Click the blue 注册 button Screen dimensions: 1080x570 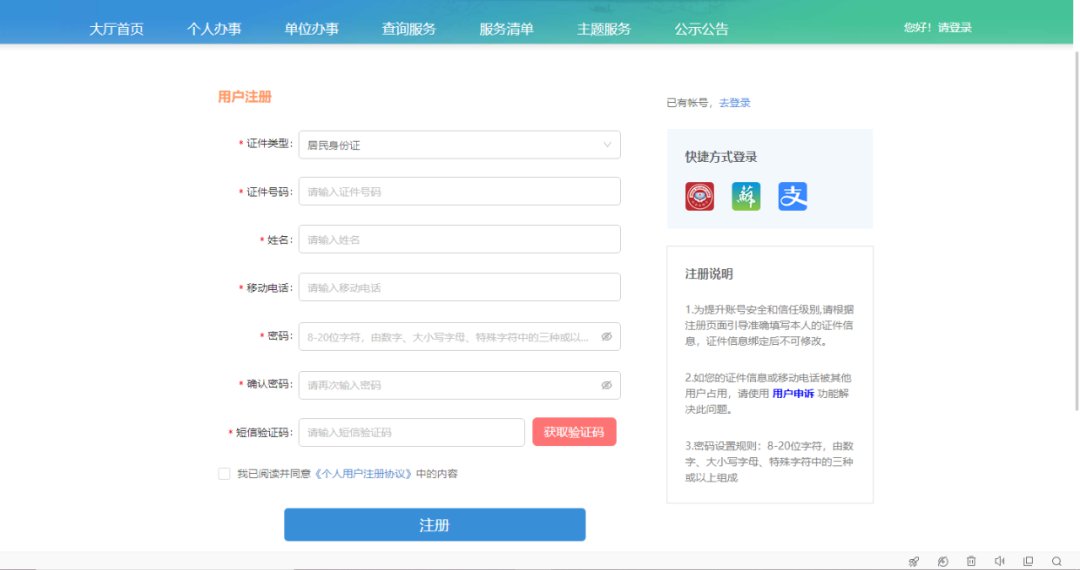point(434,525)
